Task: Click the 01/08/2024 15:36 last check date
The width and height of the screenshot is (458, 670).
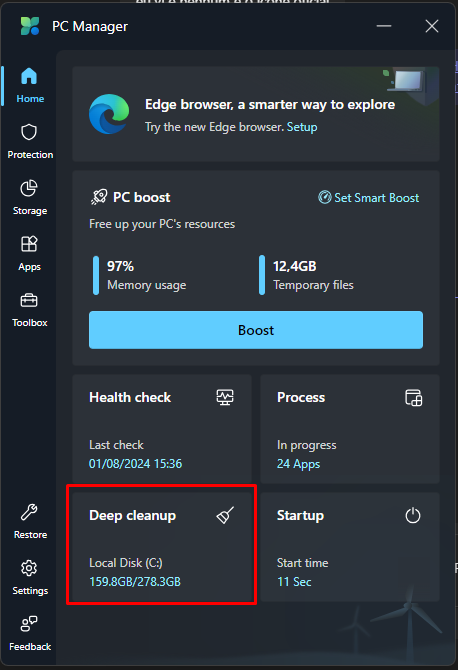Action: click(135, 464)
